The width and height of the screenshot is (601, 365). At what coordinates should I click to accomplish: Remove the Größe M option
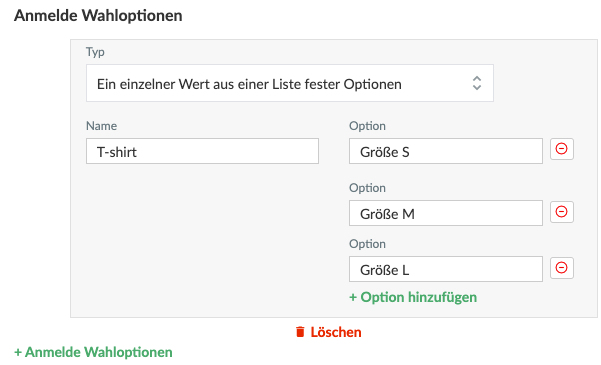[x=562, y=212]
